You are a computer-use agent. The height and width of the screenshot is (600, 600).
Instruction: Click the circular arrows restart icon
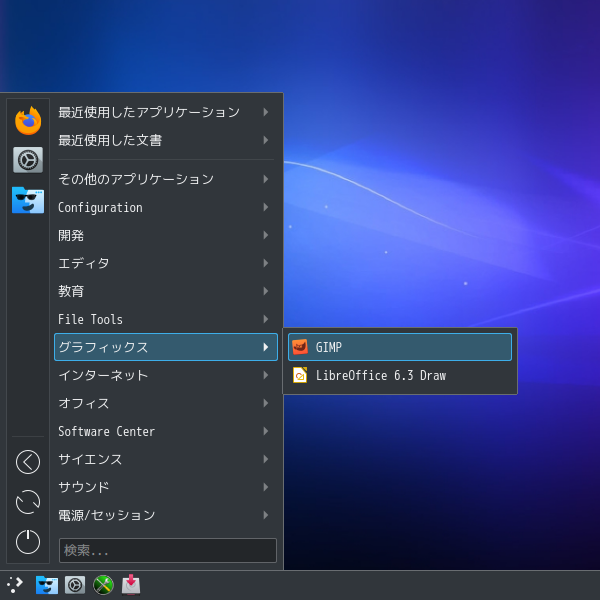28,502
